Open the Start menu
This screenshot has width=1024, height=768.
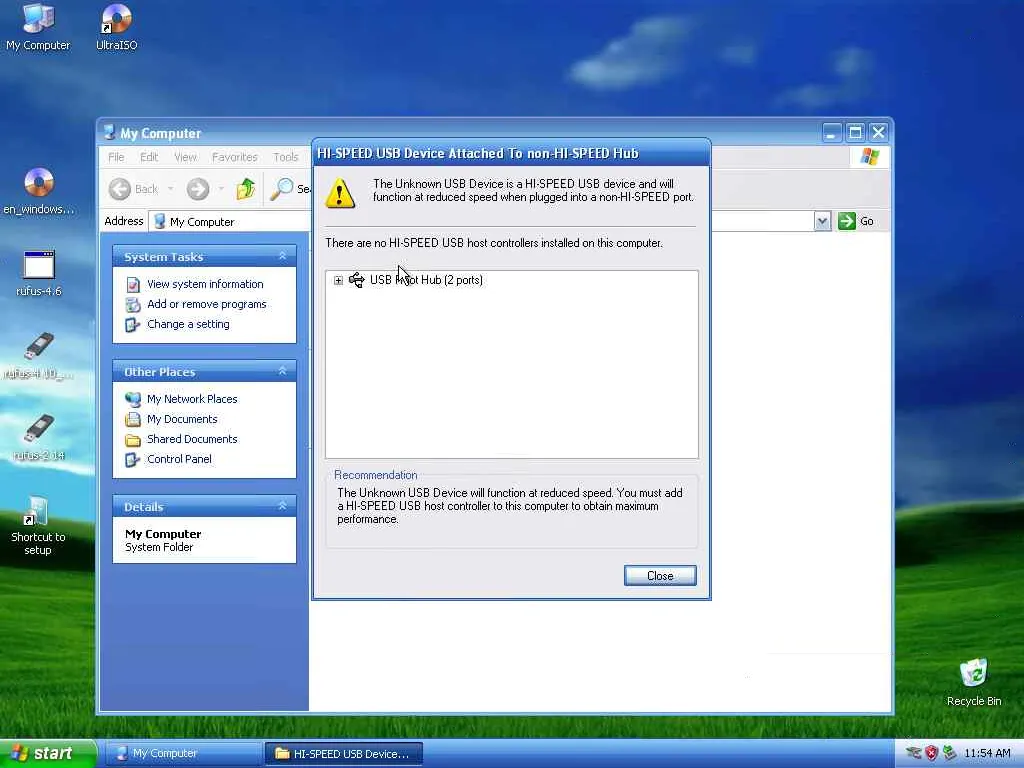[48, 754]
